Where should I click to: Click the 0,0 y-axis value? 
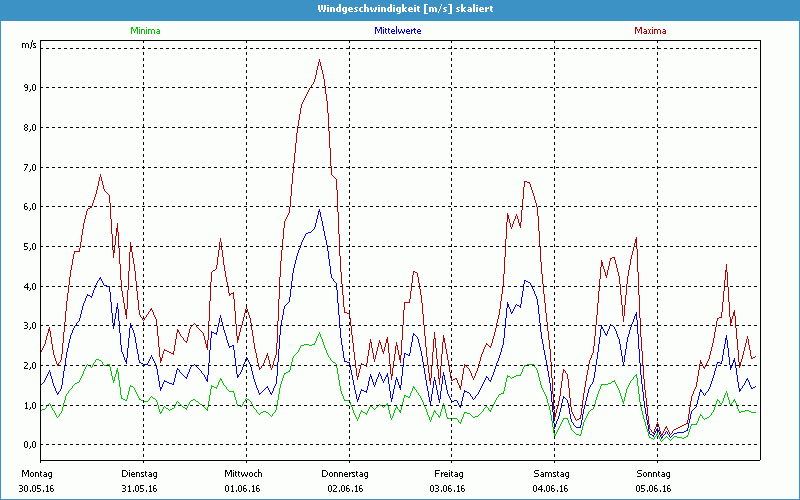click(29, 445)
